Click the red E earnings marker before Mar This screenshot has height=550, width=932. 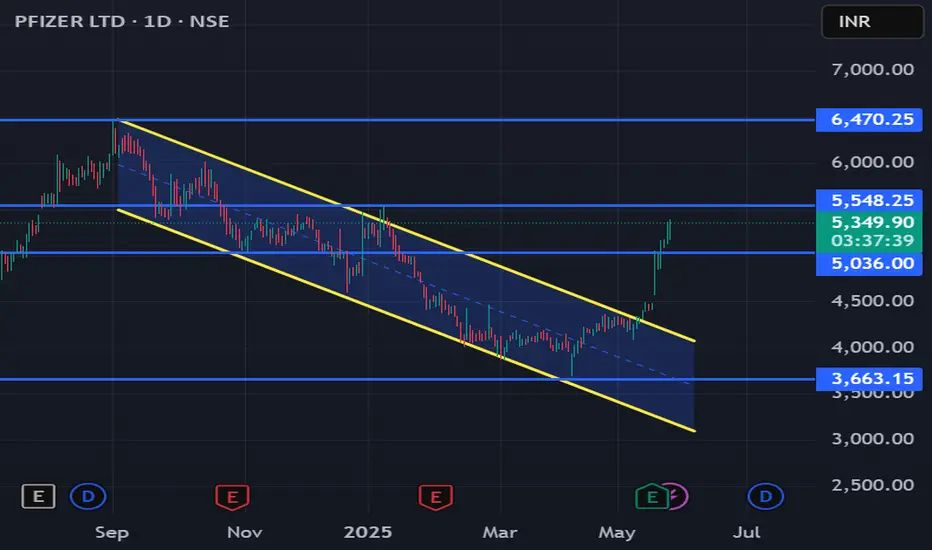(436, 497)
